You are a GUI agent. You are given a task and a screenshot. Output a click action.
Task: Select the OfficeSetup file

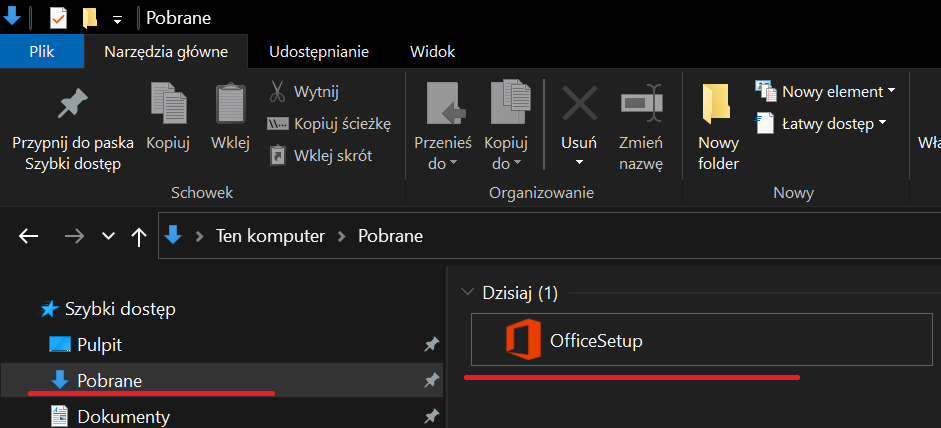596,341
